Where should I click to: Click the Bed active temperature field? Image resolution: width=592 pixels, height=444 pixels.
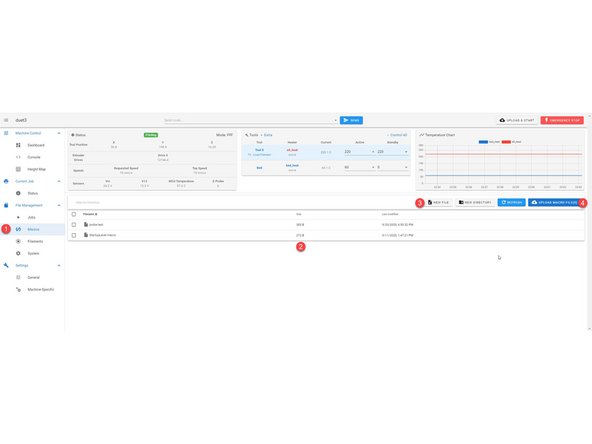click(357, 167)
